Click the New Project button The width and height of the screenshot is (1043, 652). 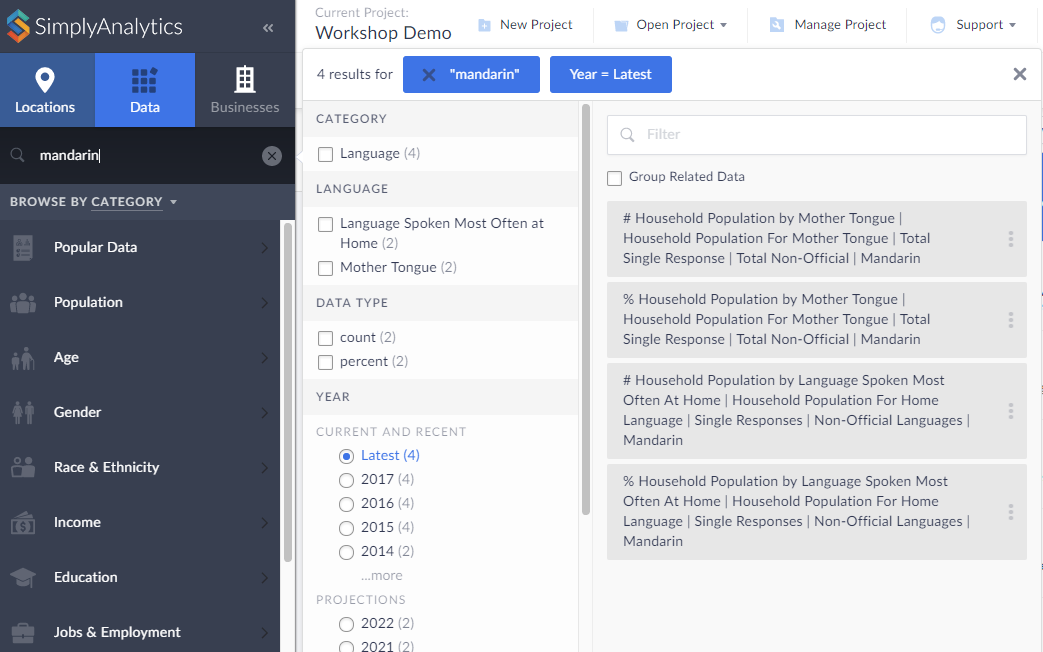point(525,25)
